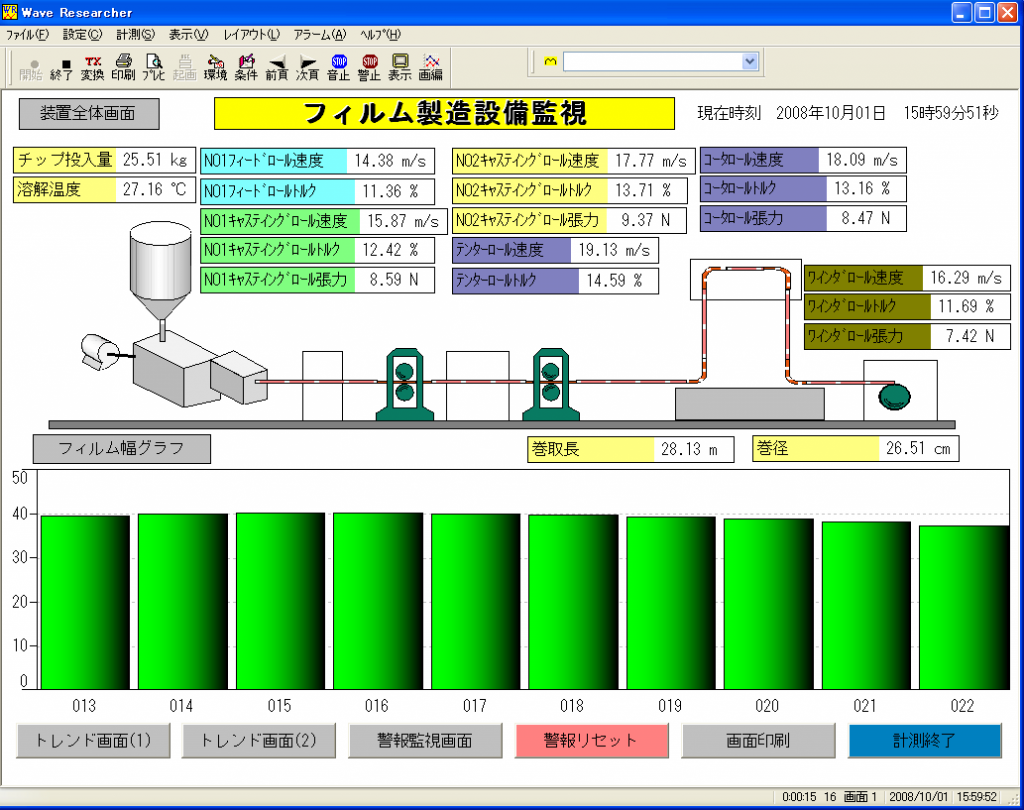Click the 現在時刻 date 2008年10月01日
This screenshot has height=810, width=1024.
[831, 114]
